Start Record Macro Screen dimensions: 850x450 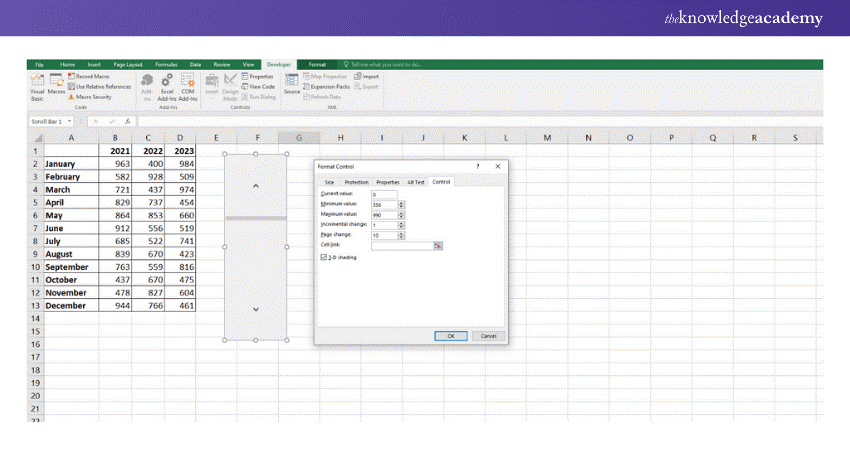(92, 76)
